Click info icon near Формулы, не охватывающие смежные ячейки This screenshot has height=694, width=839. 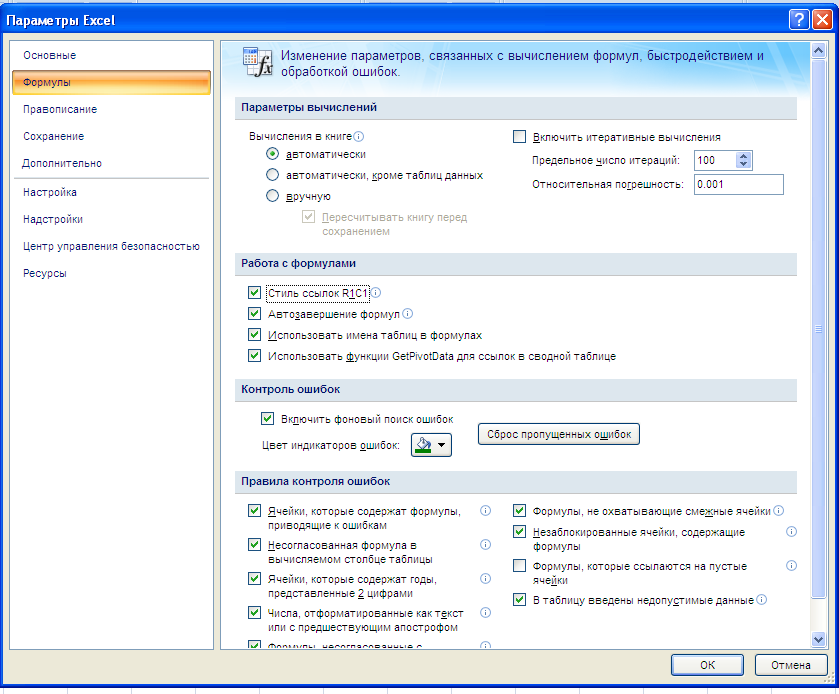[x=779, y=510]
